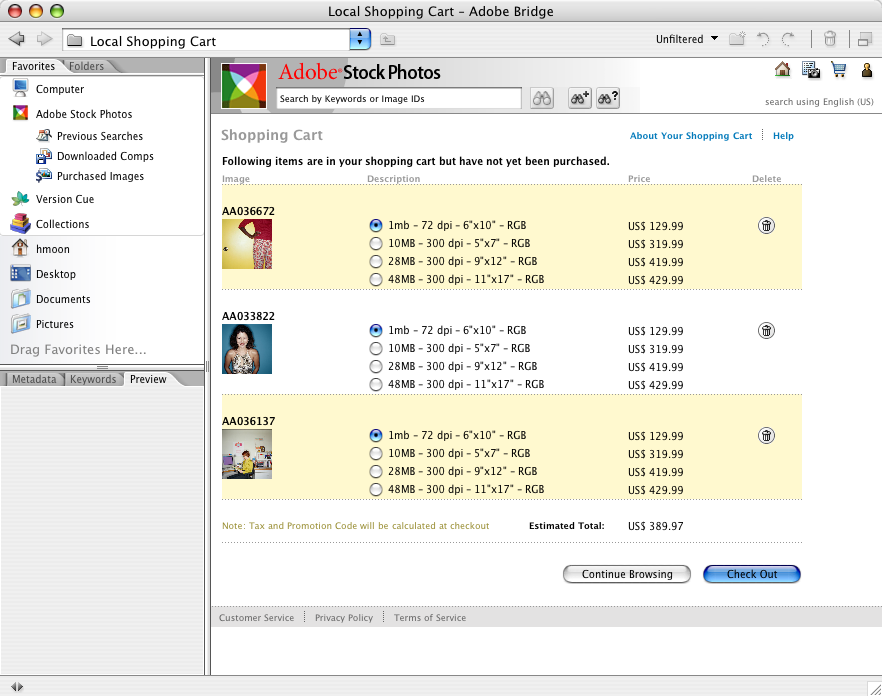Open downloaded comps icon in header

click(x=811, y=70)
